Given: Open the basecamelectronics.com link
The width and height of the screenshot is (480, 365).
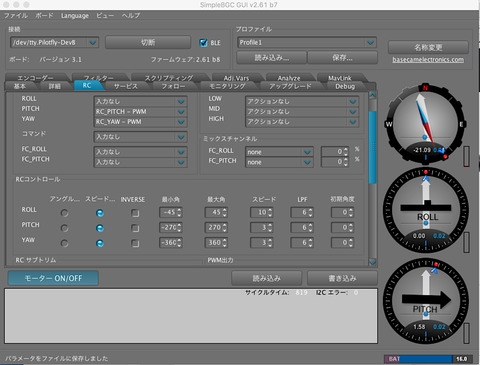Looking at the screenshot, I should 428,60.
